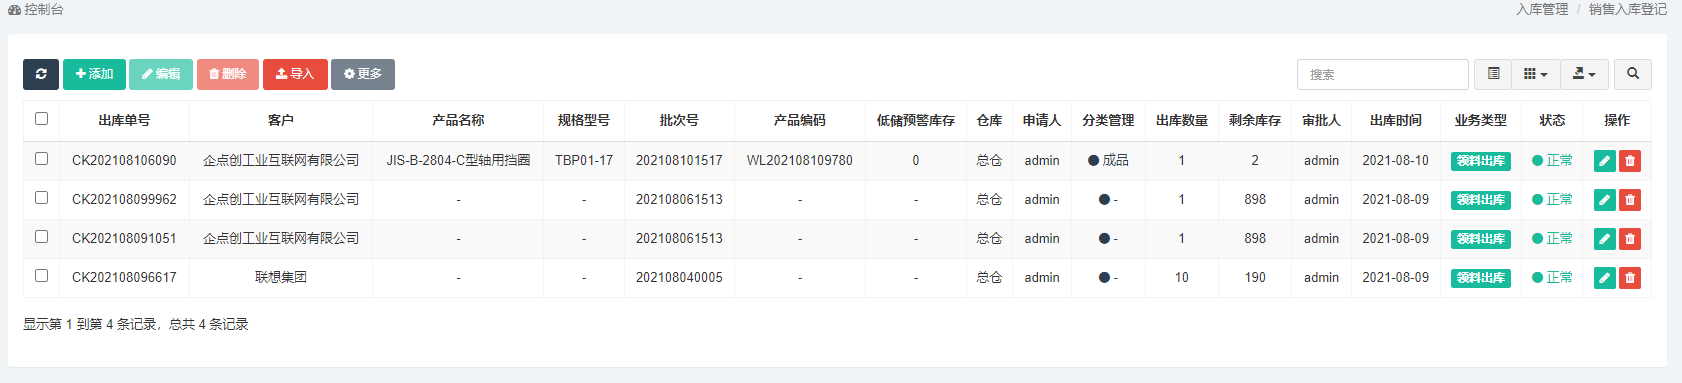The image size is (1682, 383).
Task: Click the 导入 import button
Action: coord(295,74)
